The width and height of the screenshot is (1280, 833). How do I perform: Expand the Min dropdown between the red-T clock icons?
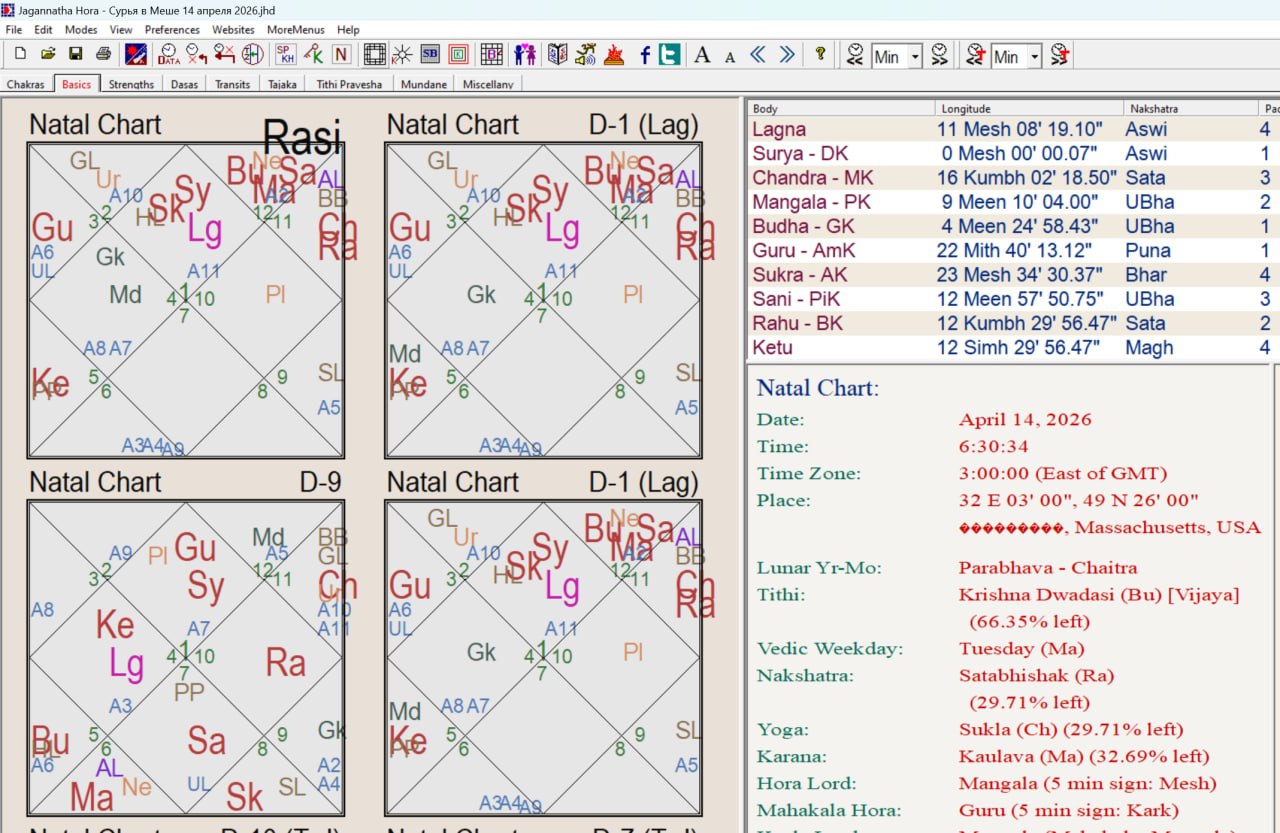1034,57
